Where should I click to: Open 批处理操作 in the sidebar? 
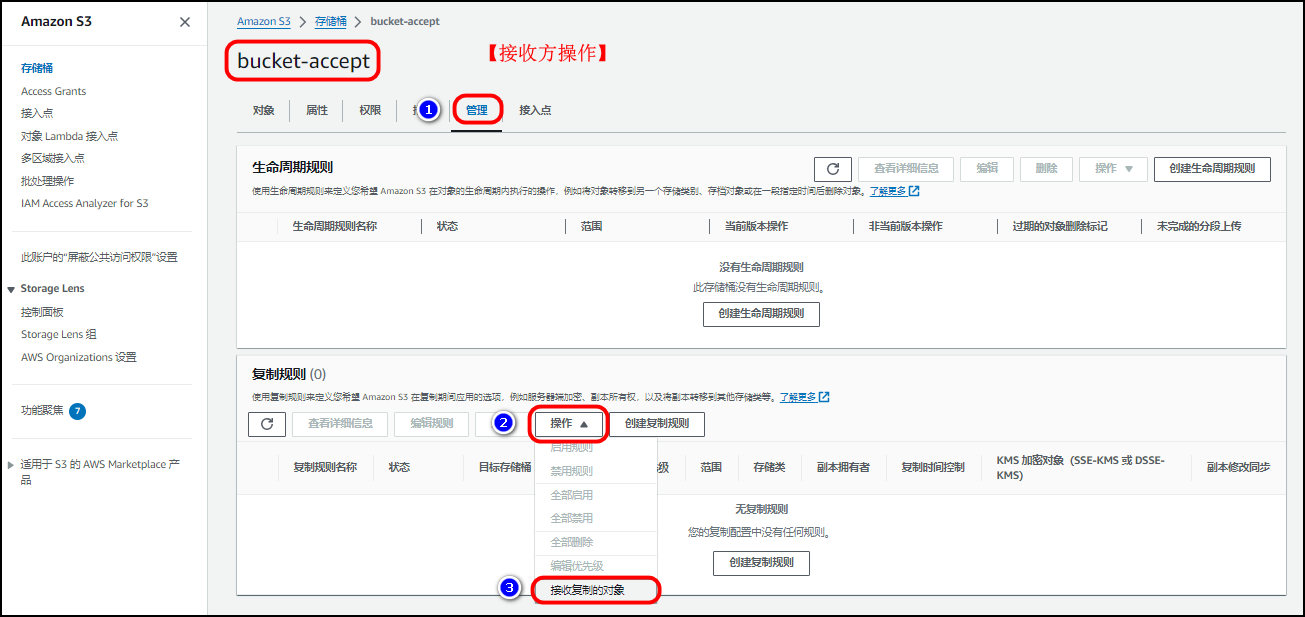coord(48,181)
